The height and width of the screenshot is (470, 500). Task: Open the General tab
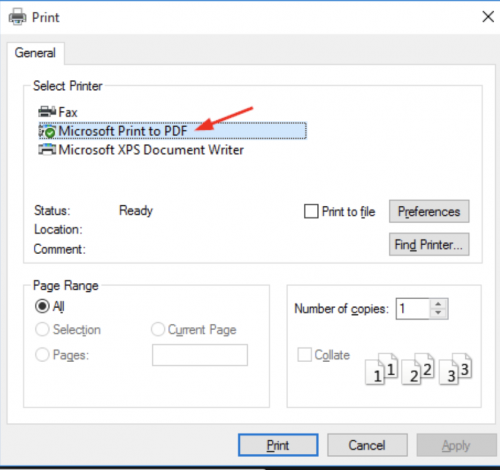coord(35,53)
